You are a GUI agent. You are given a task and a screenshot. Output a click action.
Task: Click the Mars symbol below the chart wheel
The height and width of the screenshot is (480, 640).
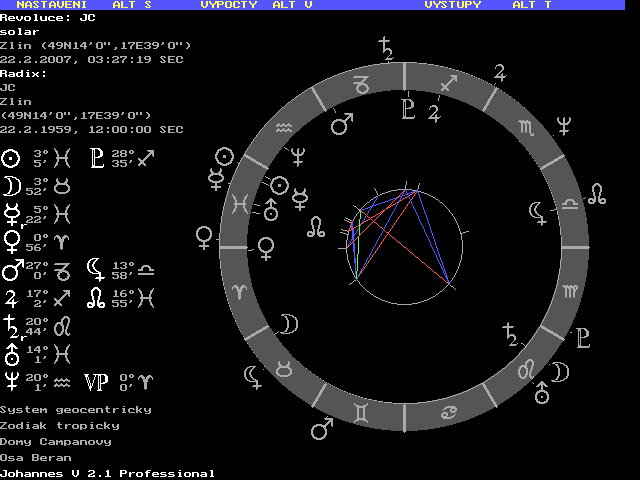321,429
